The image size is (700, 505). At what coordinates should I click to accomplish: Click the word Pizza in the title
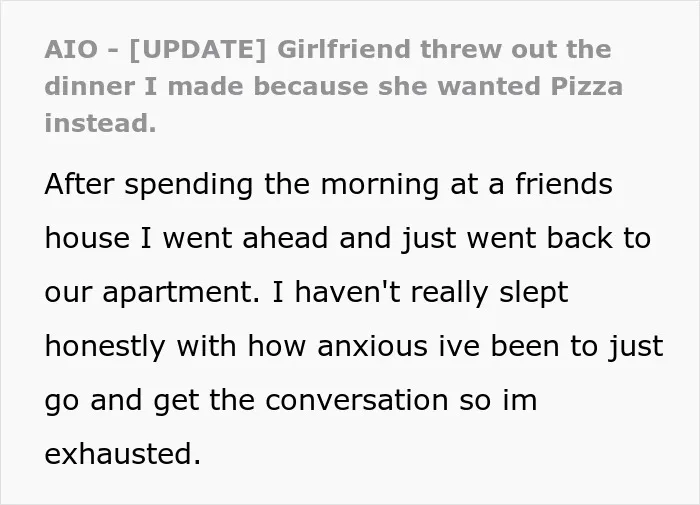click(x=587, y=86)
